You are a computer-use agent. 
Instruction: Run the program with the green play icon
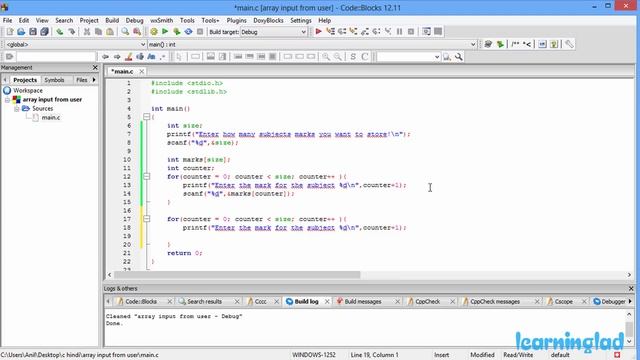[165, 32]
